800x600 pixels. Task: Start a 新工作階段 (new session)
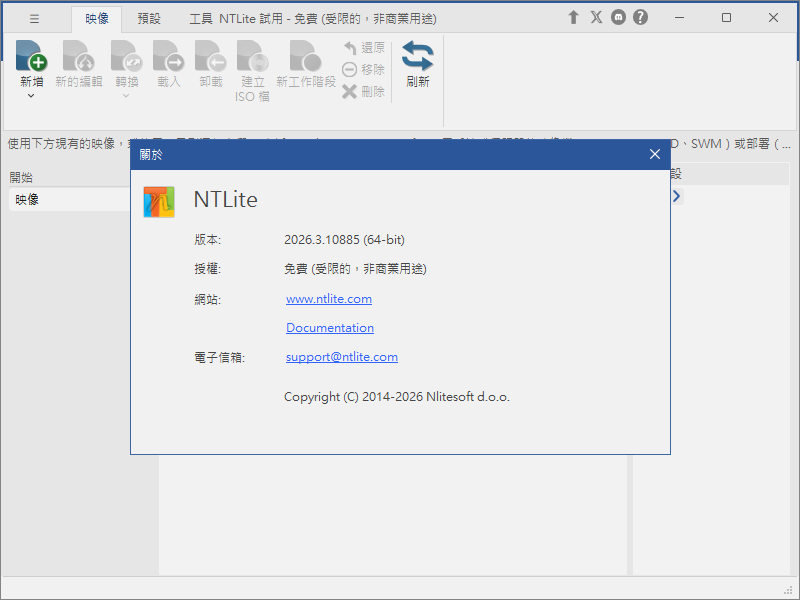tap(304, 55)
